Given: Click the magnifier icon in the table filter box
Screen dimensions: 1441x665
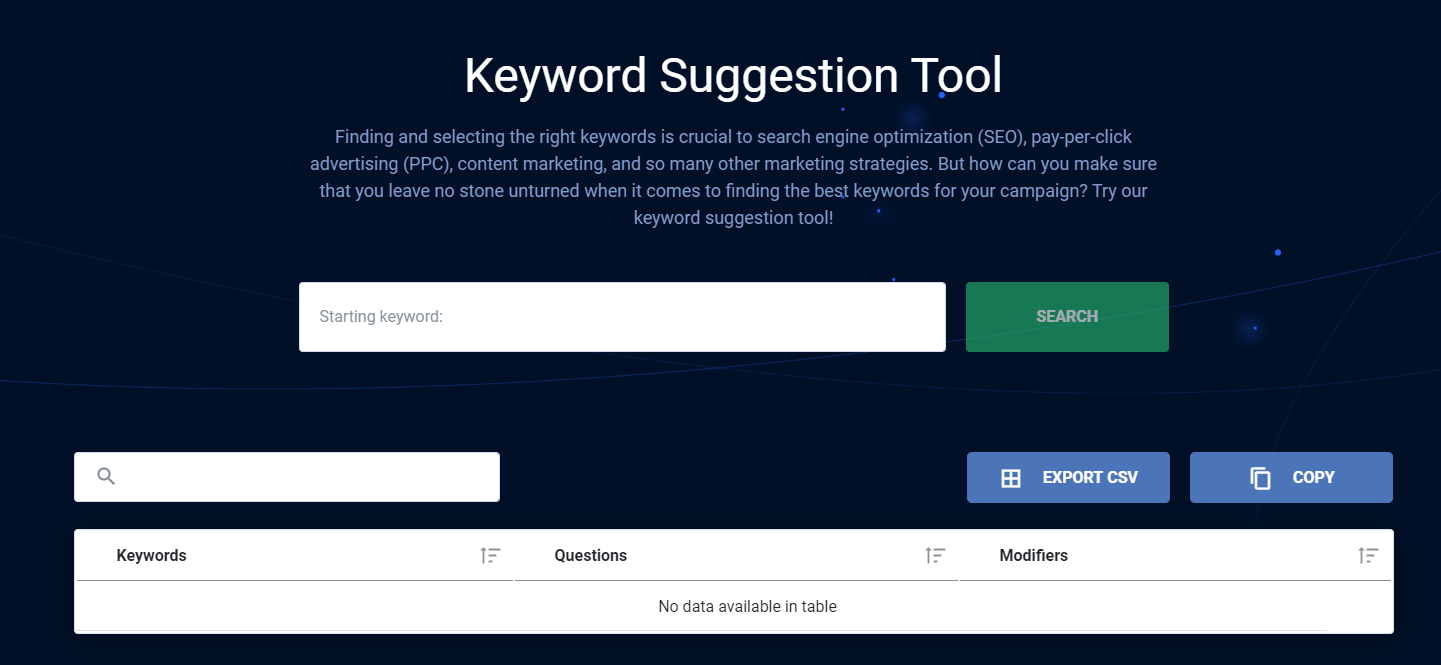Looking at the screenshot, I should 106,477.
